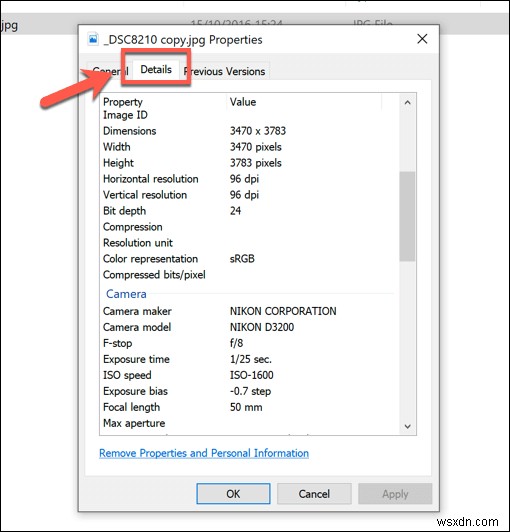The image size is (510, 532).
Task: Click the Apply button
Action: [x=395, y=494]
